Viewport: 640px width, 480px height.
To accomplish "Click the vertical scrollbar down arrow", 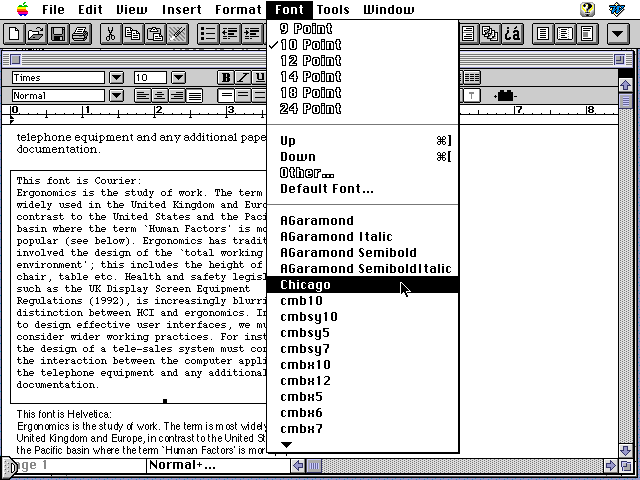I will [x=625, y=450].
